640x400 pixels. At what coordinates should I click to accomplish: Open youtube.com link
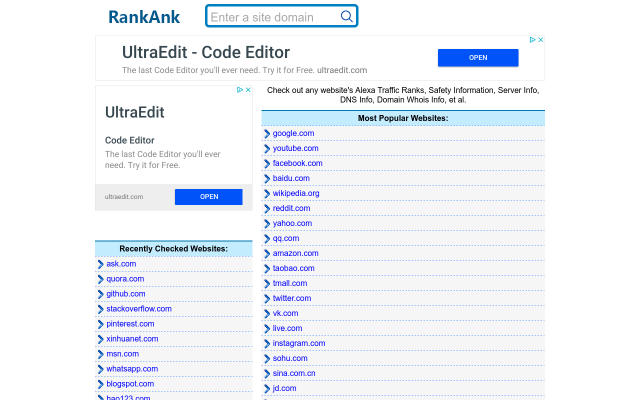(x=296, y=148)
